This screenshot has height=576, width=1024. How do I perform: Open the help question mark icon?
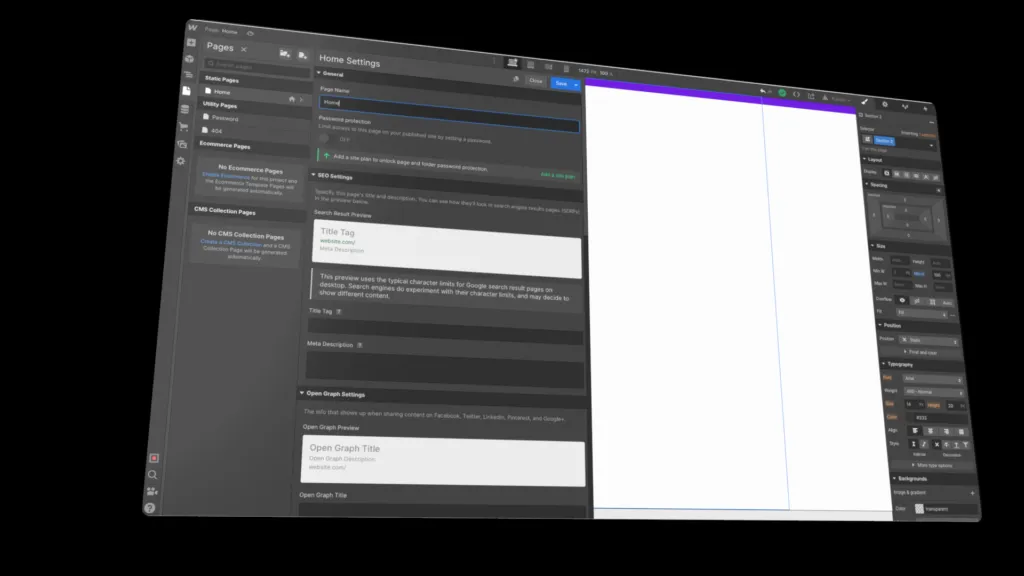pos(150,507)
